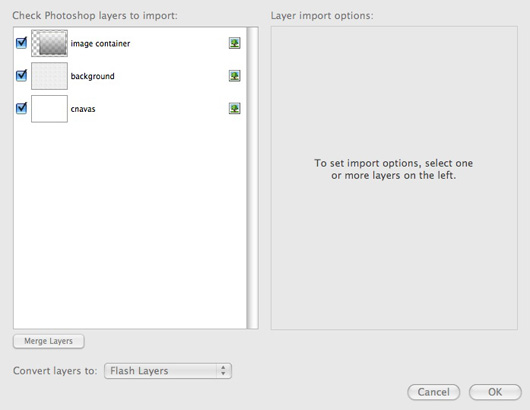Image resolution: width=530 pixels, height=410 pixels.
Task: Uncheck the cnavas layer checkbox
Action: pyautogui.click(x=22, y=108)
